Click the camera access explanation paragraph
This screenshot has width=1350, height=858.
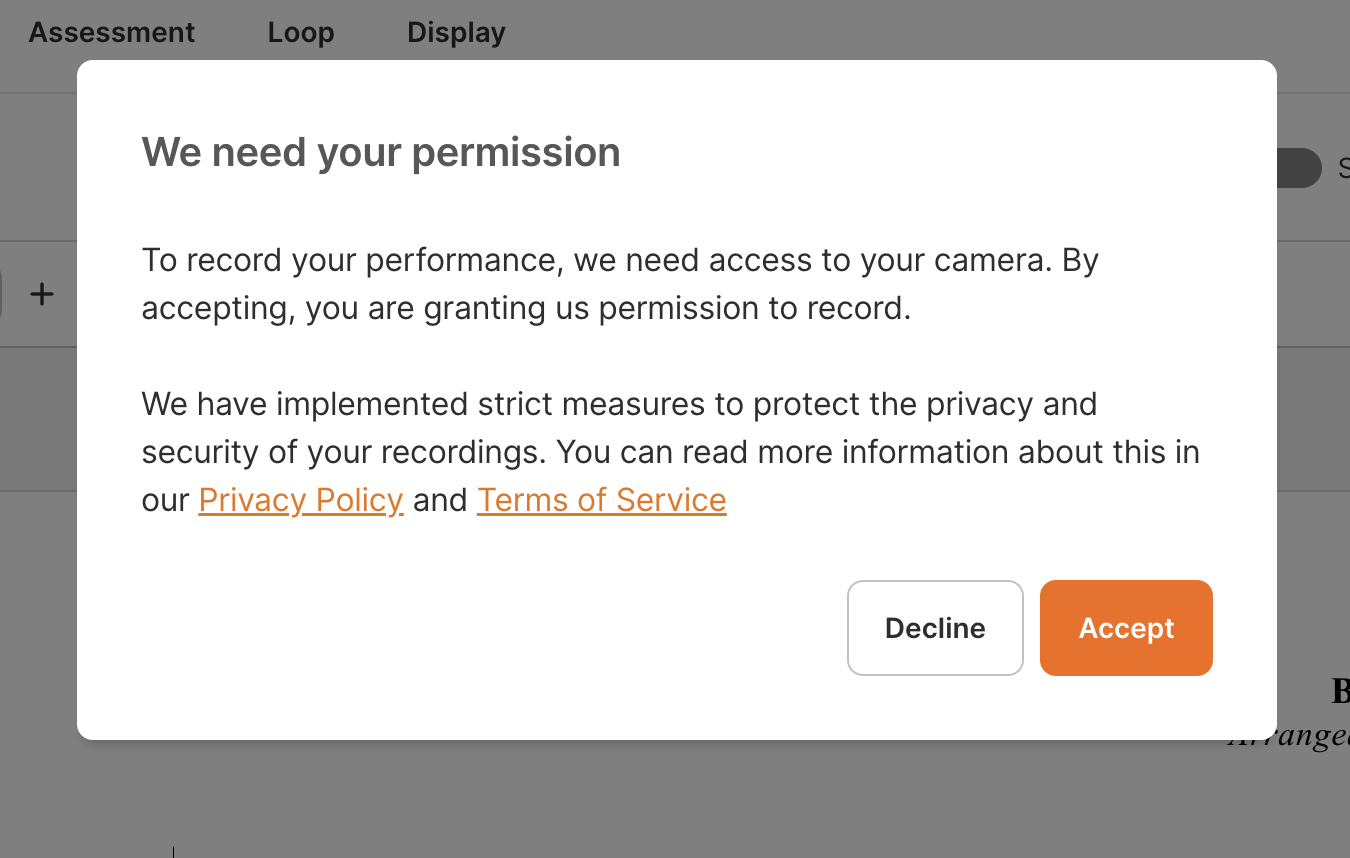620,284
